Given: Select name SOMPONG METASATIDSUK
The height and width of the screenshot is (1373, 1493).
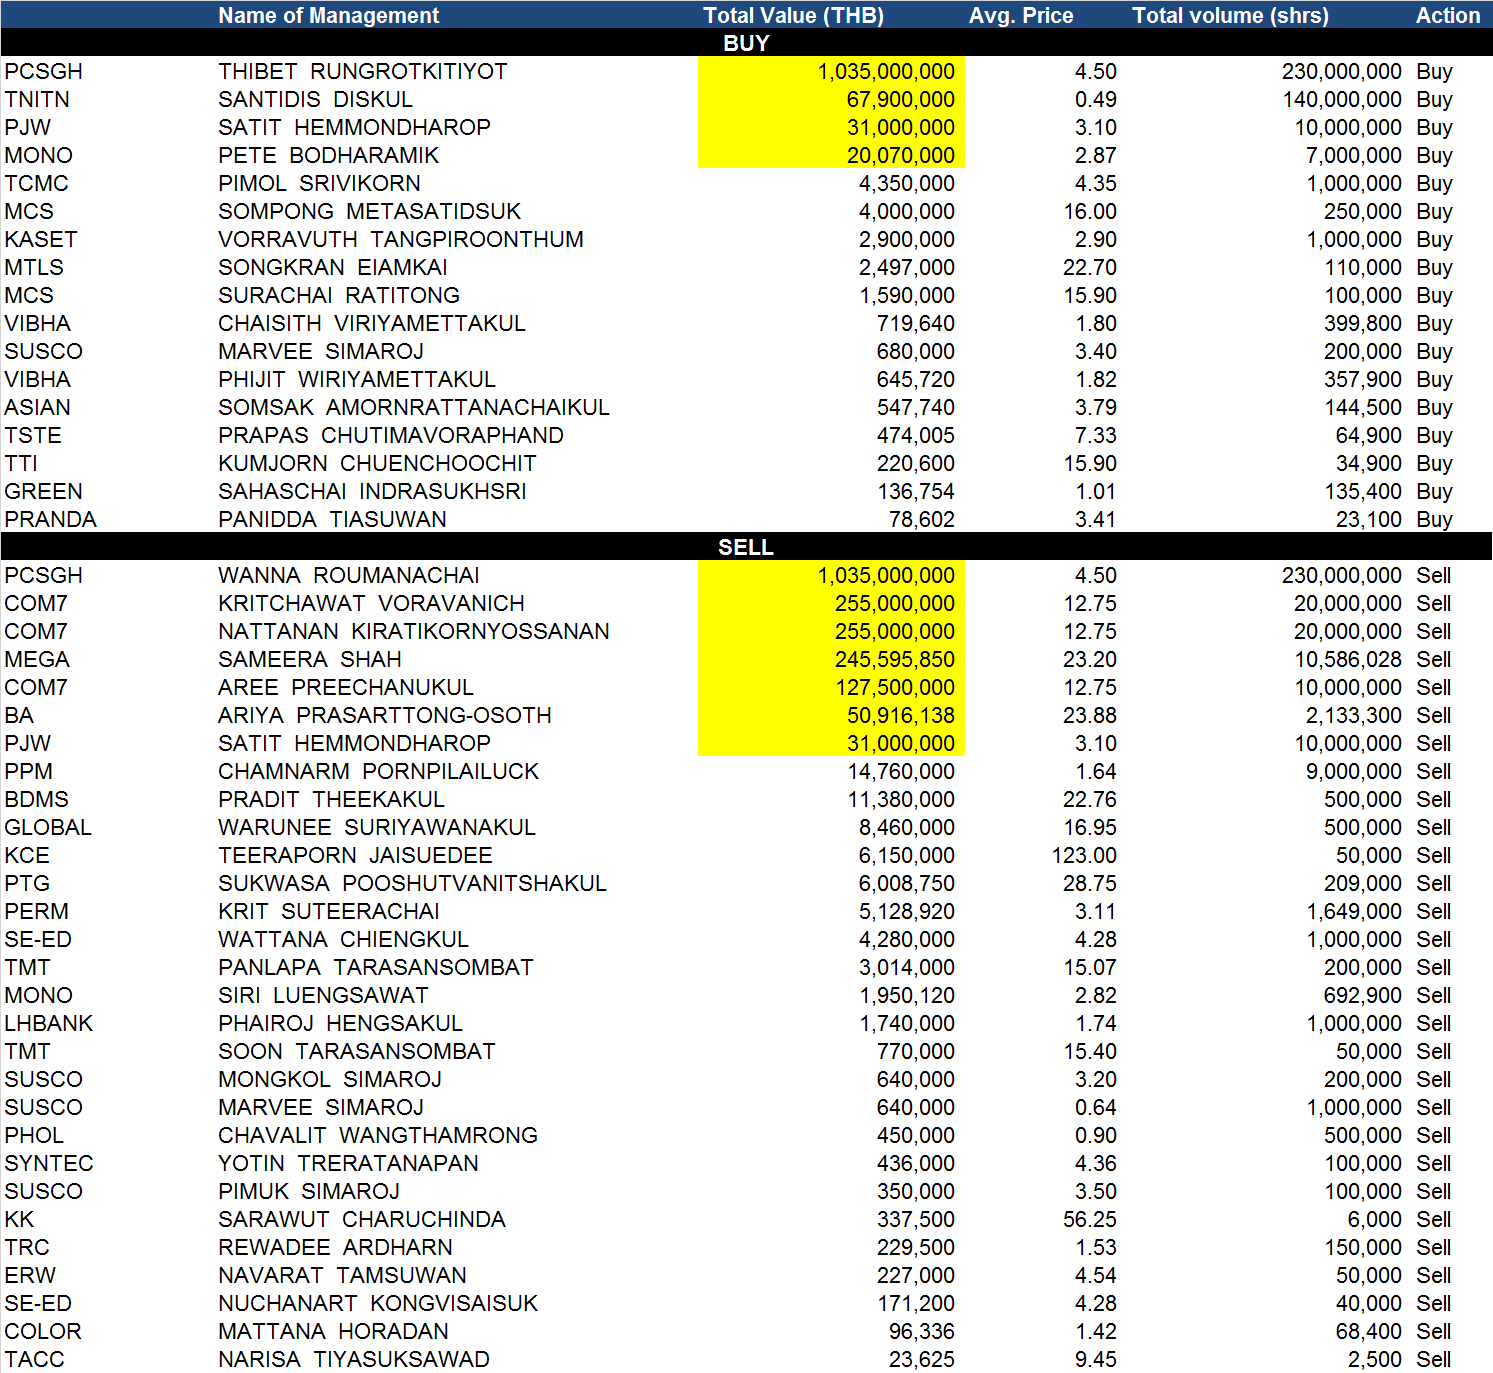Looking at the screenshot, I should click(370, 211).
